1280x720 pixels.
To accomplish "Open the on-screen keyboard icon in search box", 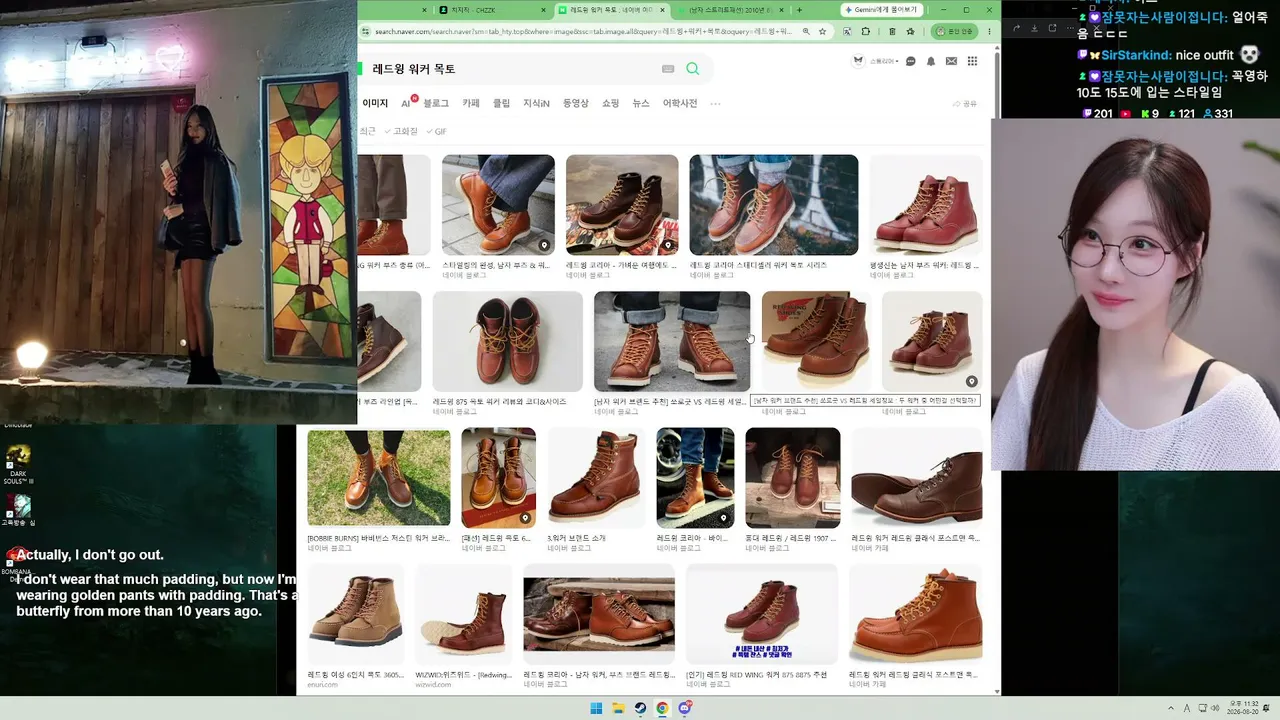I will (x=668, y=69).
